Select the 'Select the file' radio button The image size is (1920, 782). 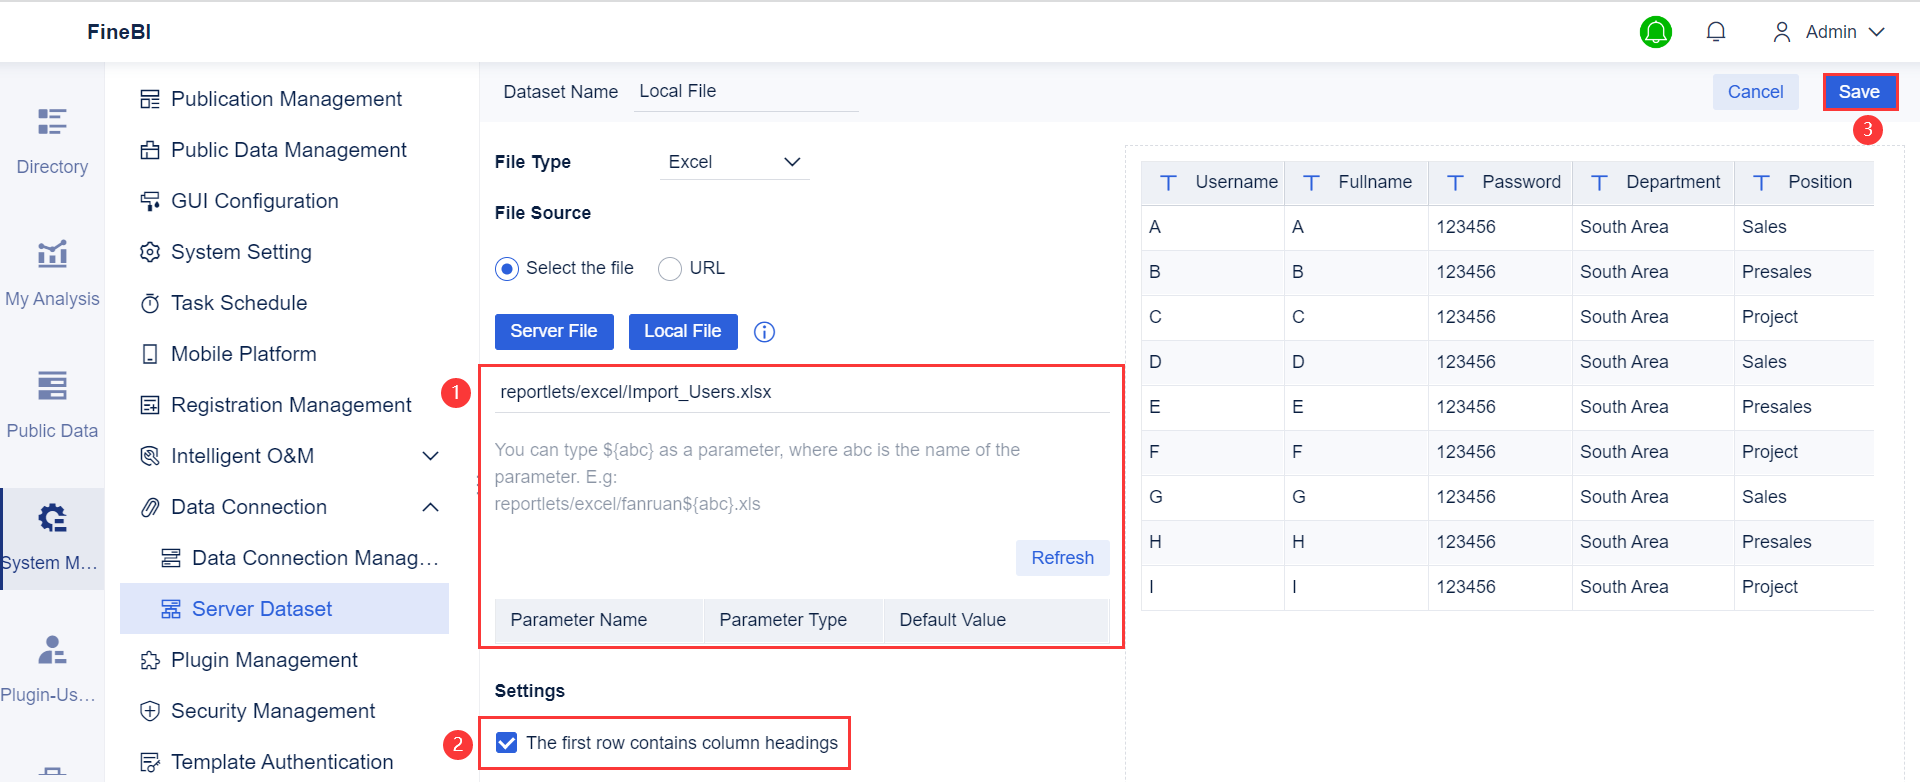507,268
